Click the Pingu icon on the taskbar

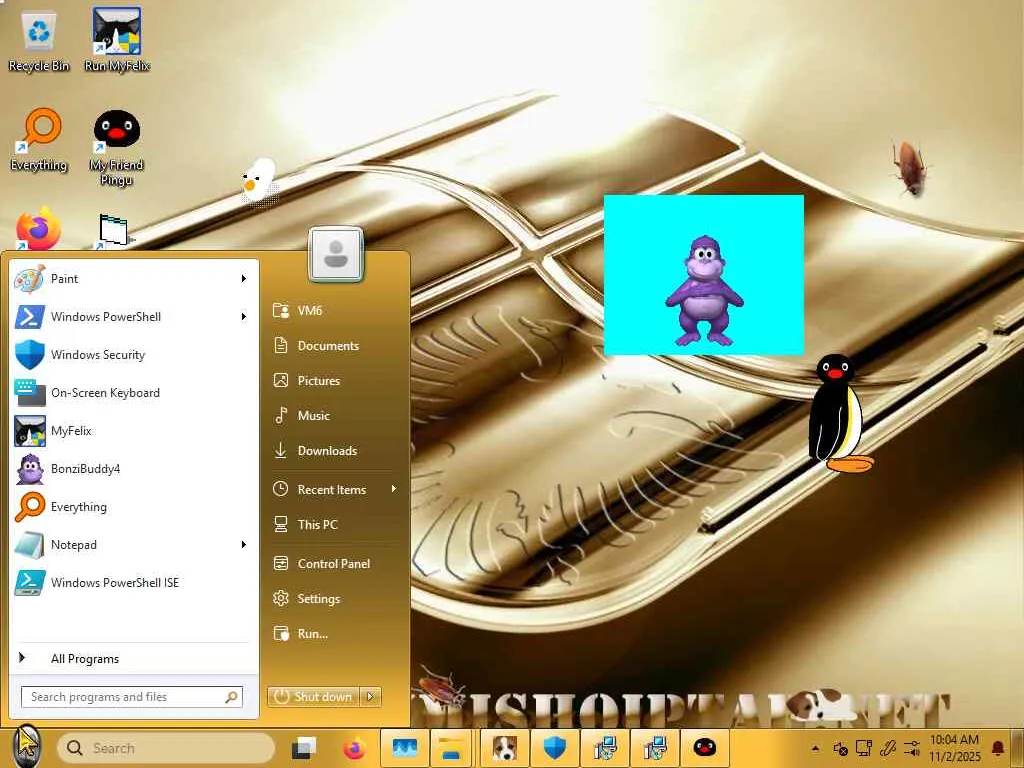click(705, 748)
